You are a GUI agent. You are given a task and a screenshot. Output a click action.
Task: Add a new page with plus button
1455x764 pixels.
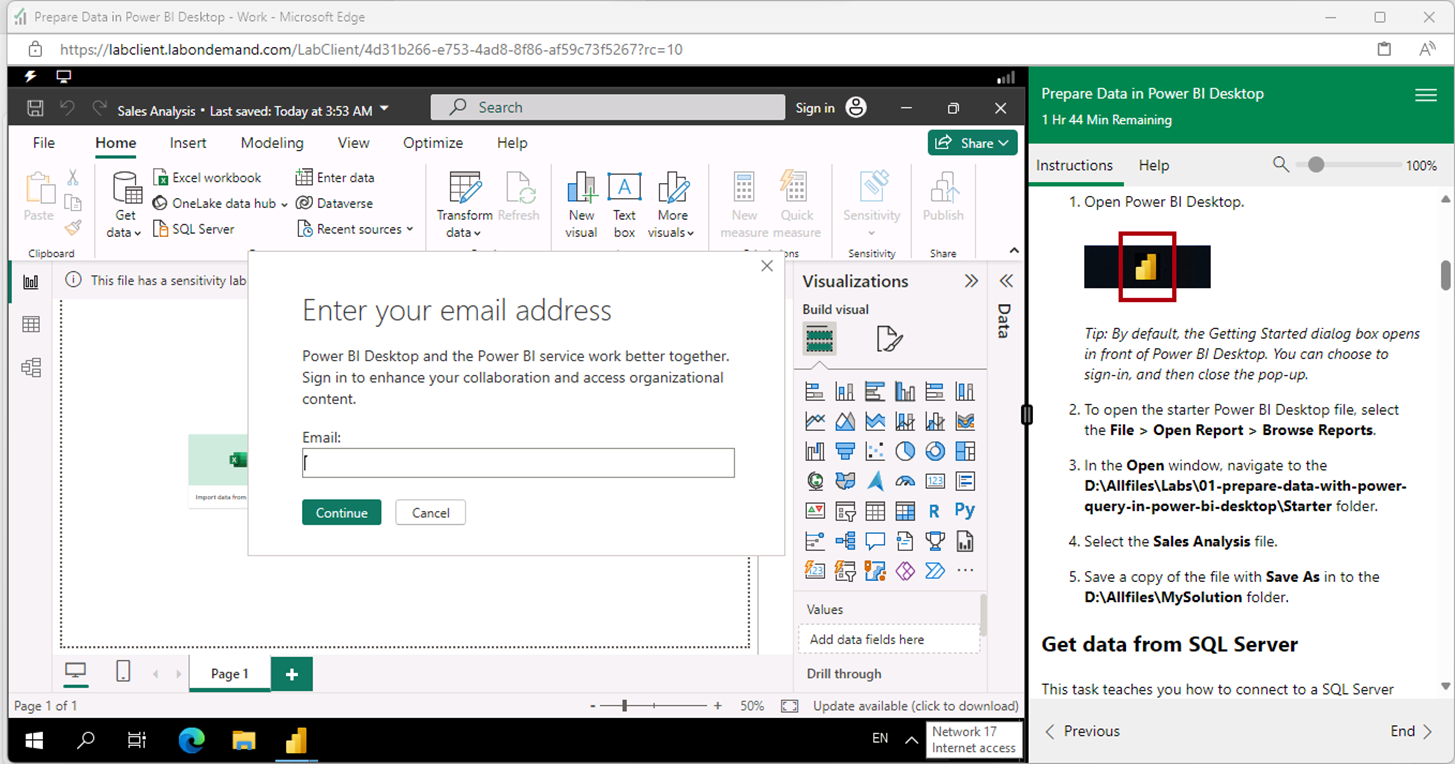pyautogui.click(x=292, y=674)
